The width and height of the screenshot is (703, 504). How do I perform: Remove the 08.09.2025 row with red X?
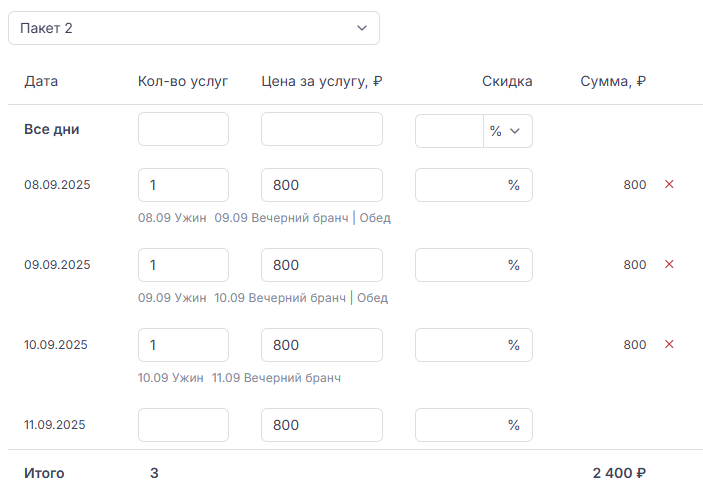pos(670,185)
